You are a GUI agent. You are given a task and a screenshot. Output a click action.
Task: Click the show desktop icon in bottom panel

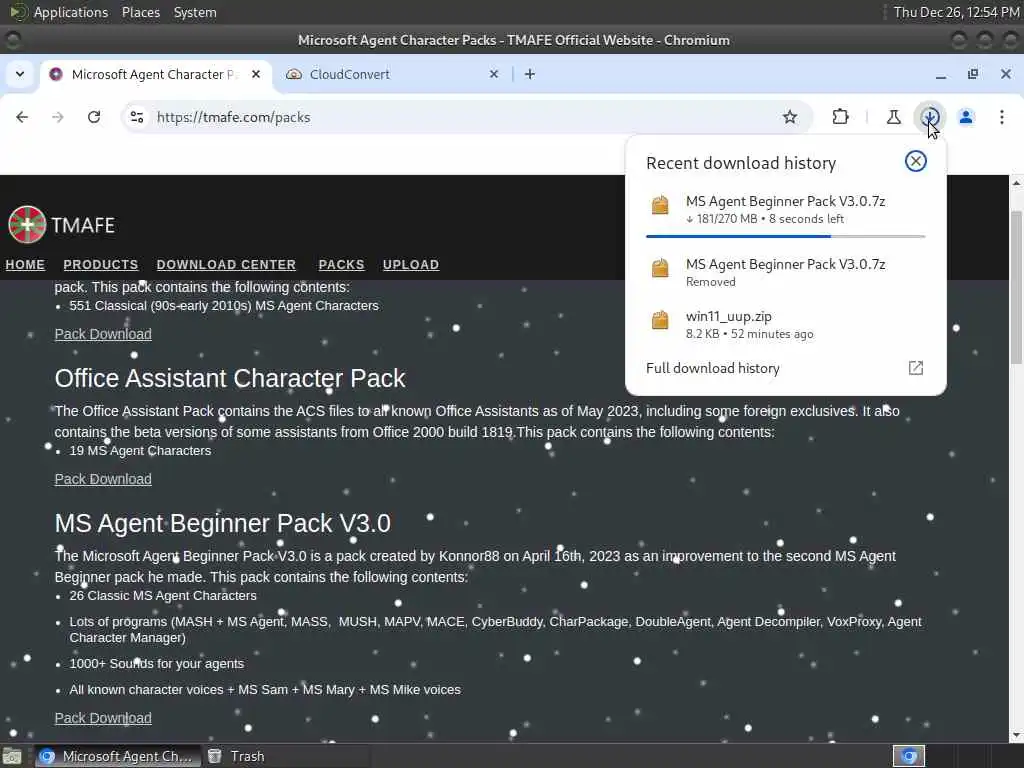click(11, 756)
